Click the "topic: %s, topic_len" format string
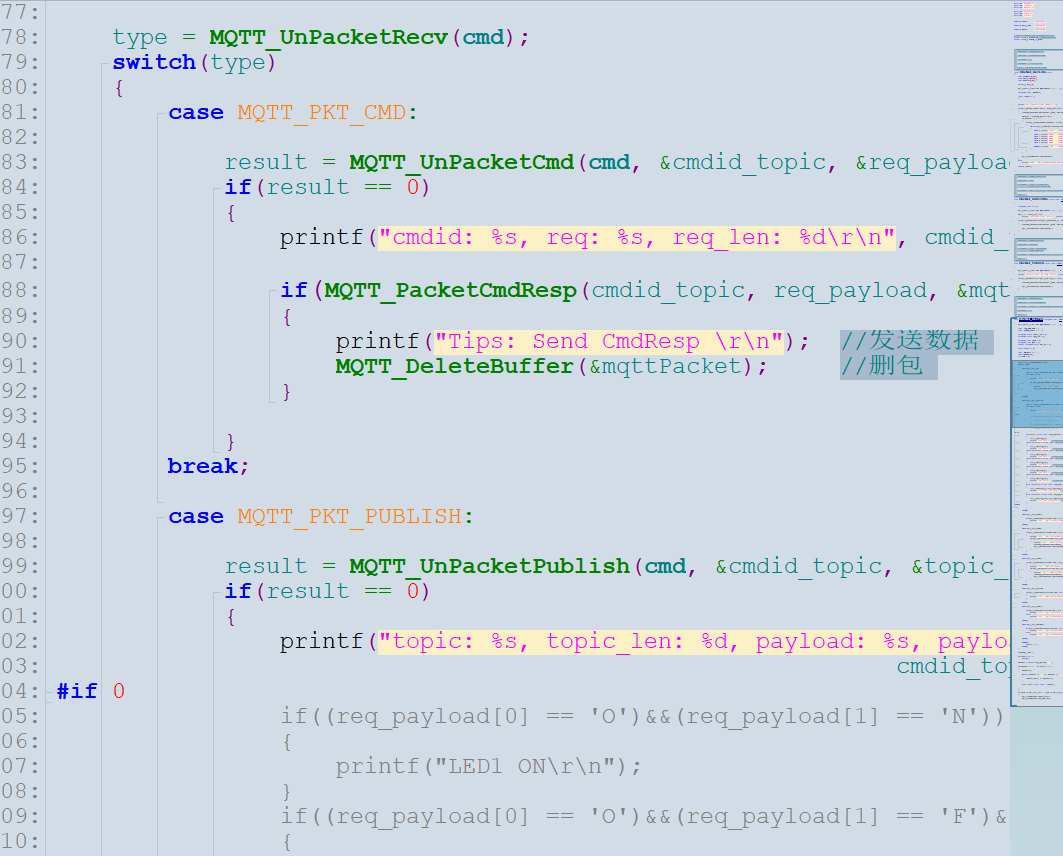The width and height of the screenshot is (1063, 856). 694,642
